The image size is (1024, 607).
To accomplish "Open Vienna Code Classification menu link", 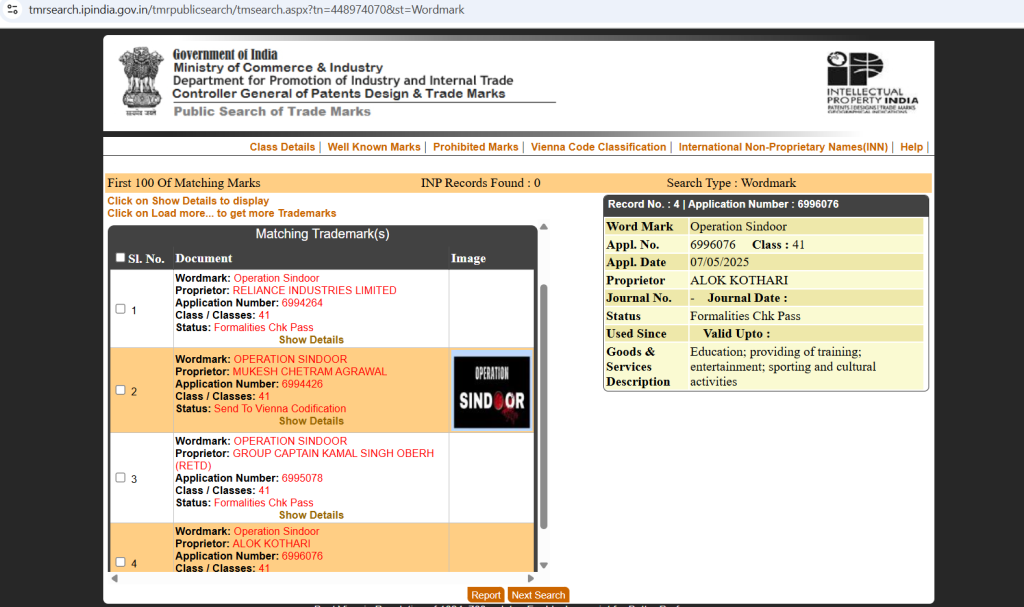I will [x=598, y=147].
